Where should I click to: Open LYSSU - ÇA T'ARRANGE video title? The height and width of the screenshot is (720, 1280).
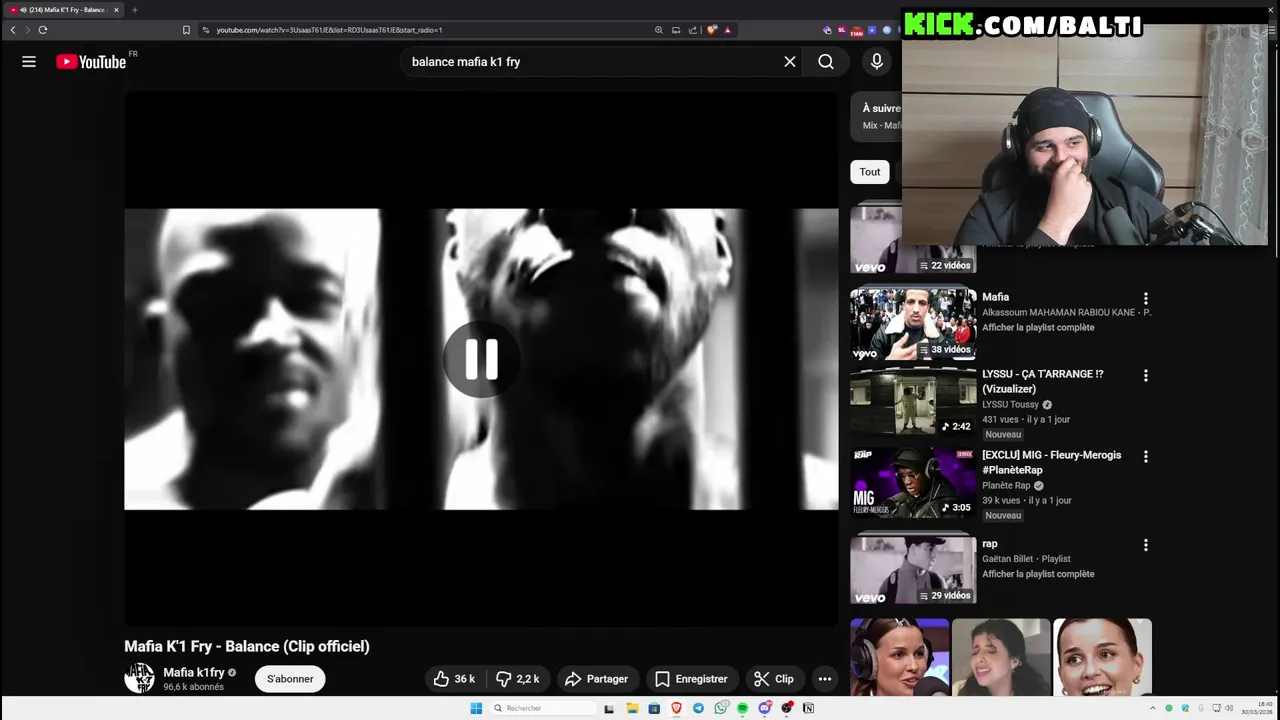point(1043,381)
